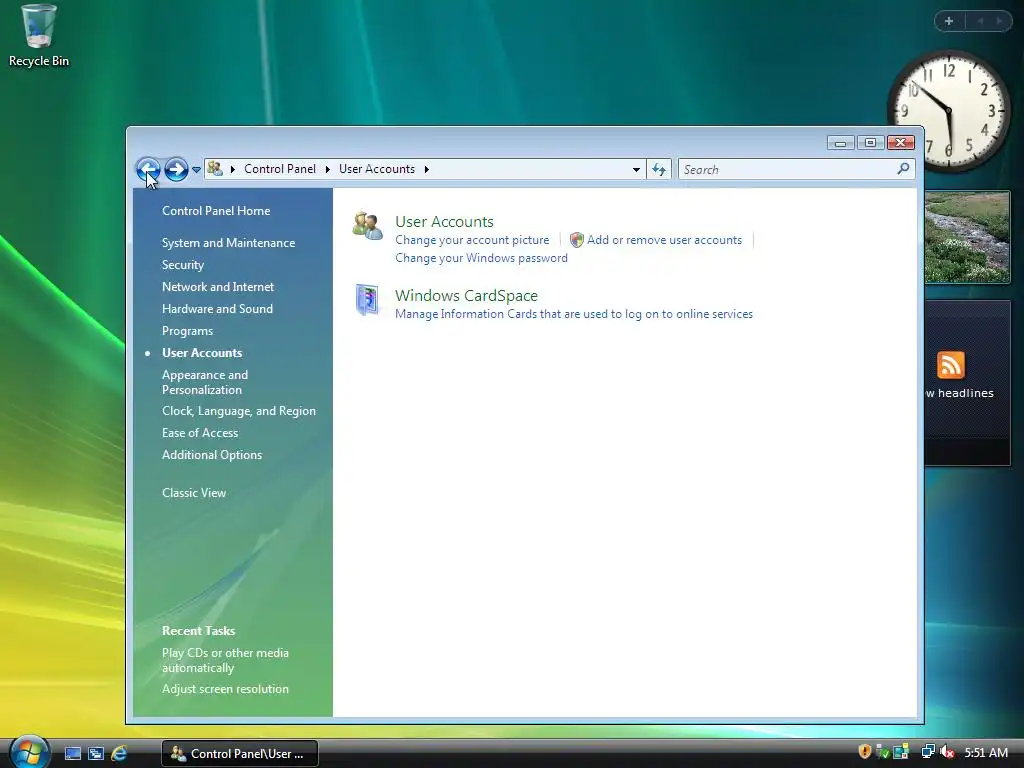Expand arrow before Control Panel breadcrumb
This screenshot has height=768, width=1024.
point(232,170)
